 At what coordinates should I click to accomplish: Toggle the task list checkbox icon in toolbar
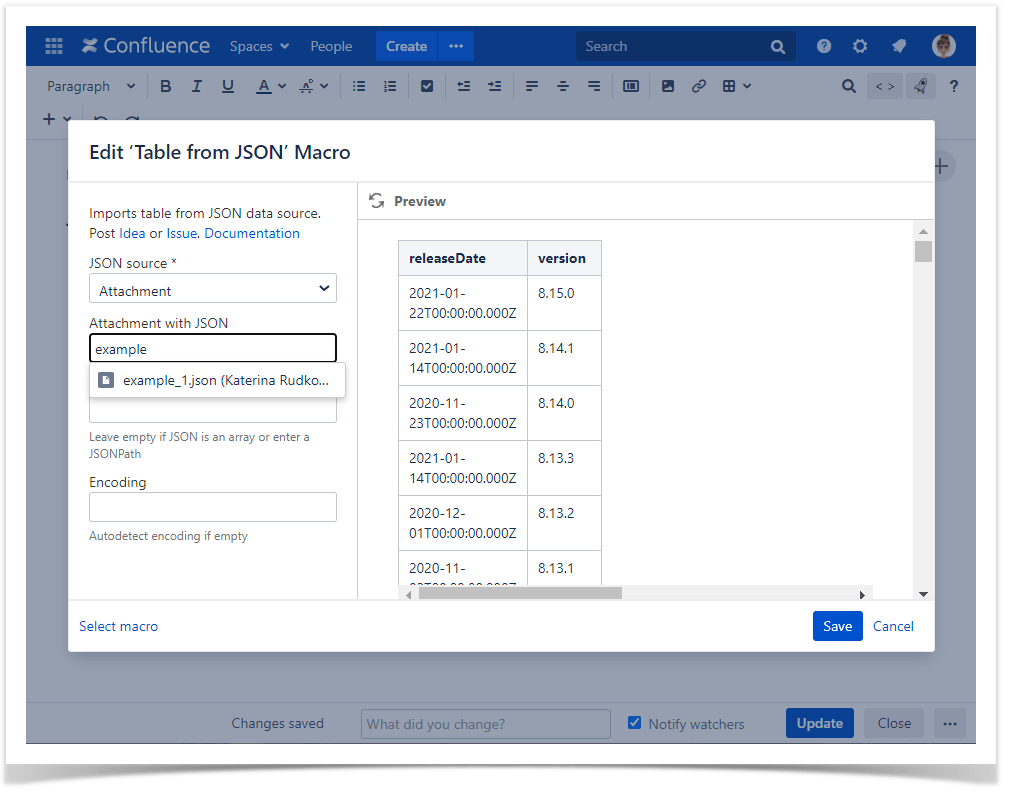point(427,86)
